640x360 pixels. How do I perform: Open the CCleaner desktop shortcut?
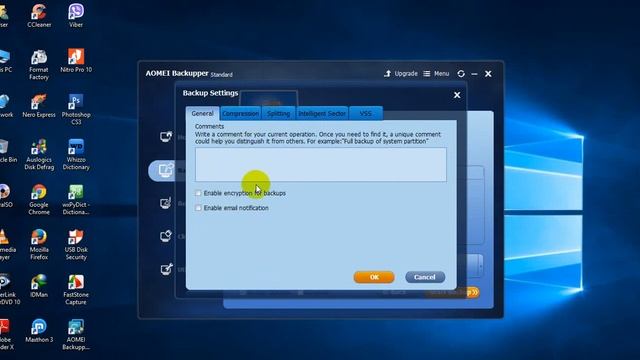click(x=39, y=16)
